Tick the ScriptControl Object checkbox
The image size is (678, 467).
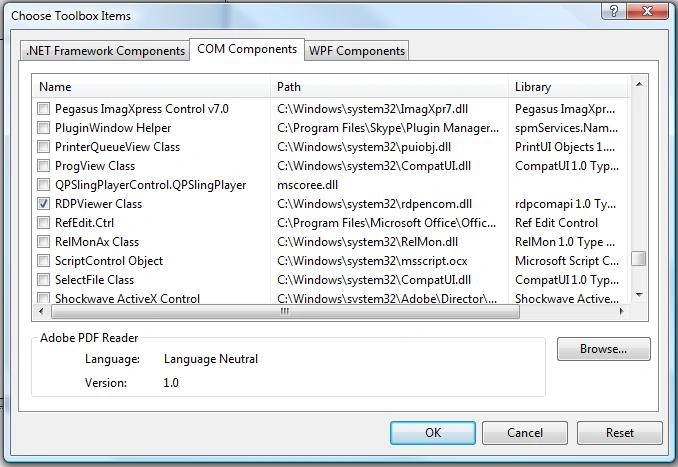[x=43, y=261]
